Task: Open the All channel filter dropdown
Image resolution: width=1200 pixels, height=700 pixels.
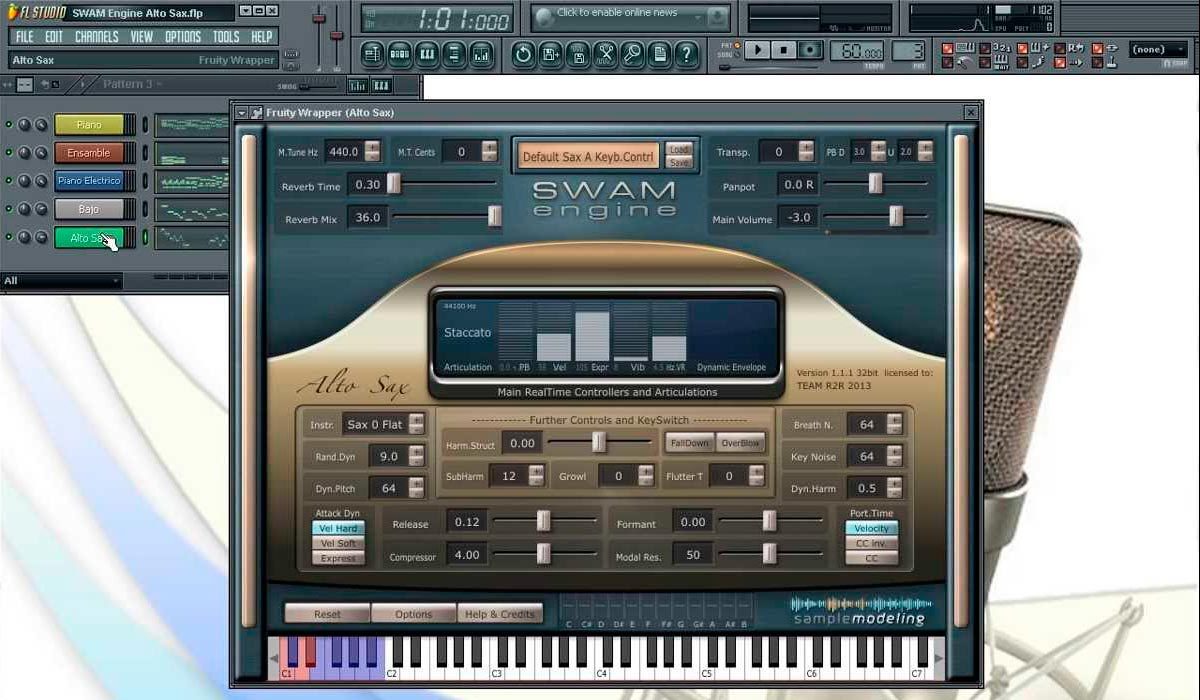Action: (x=61, y=281)
